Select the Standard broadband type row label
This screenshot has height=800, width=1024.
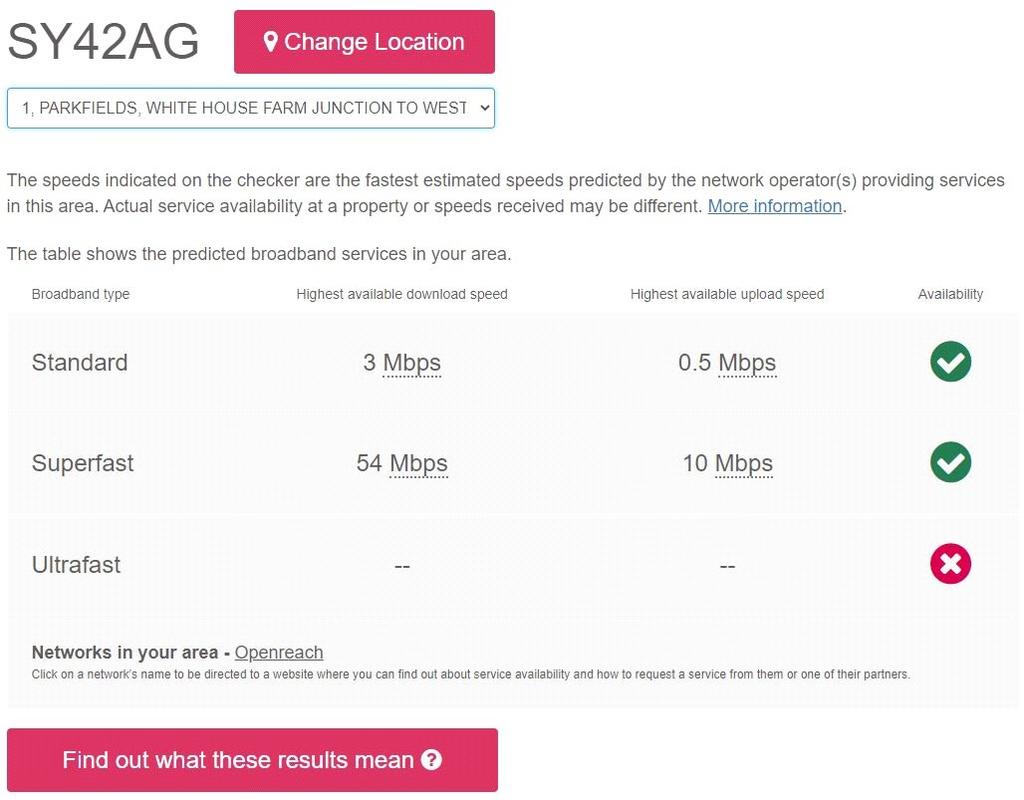[80, 362]
